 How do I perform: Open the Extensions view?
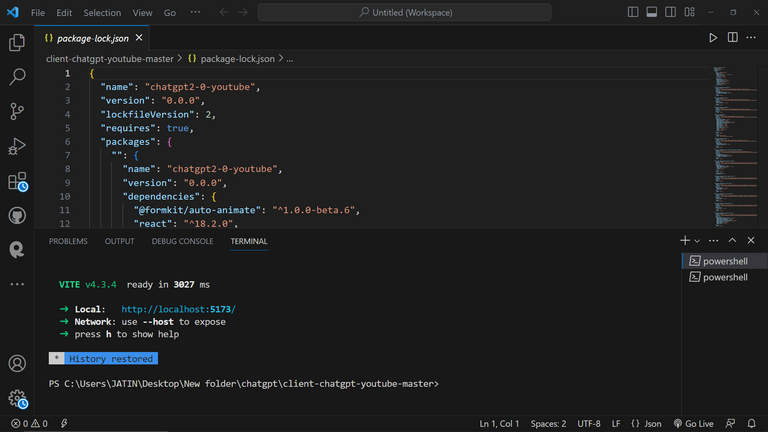click(x=17, y=181)
